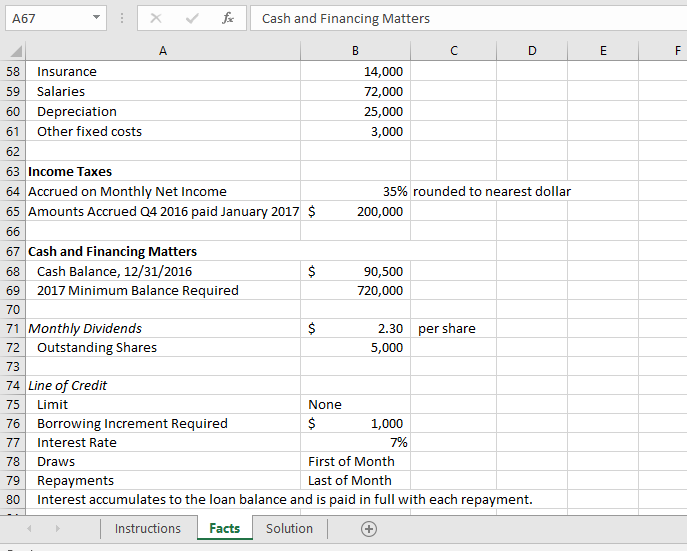The image size is (687, 551).
Task: Click the 3,000 value cell
Action: (355, 131)
